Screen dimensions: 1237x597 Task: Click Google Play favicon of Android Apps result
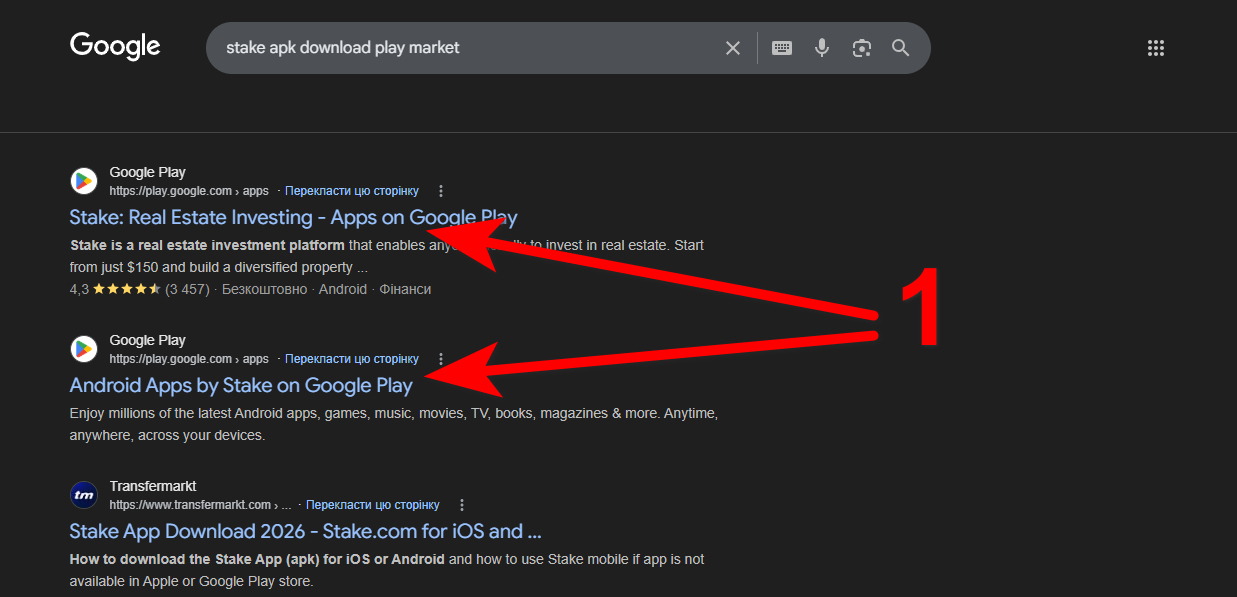(x=84, y=349)
